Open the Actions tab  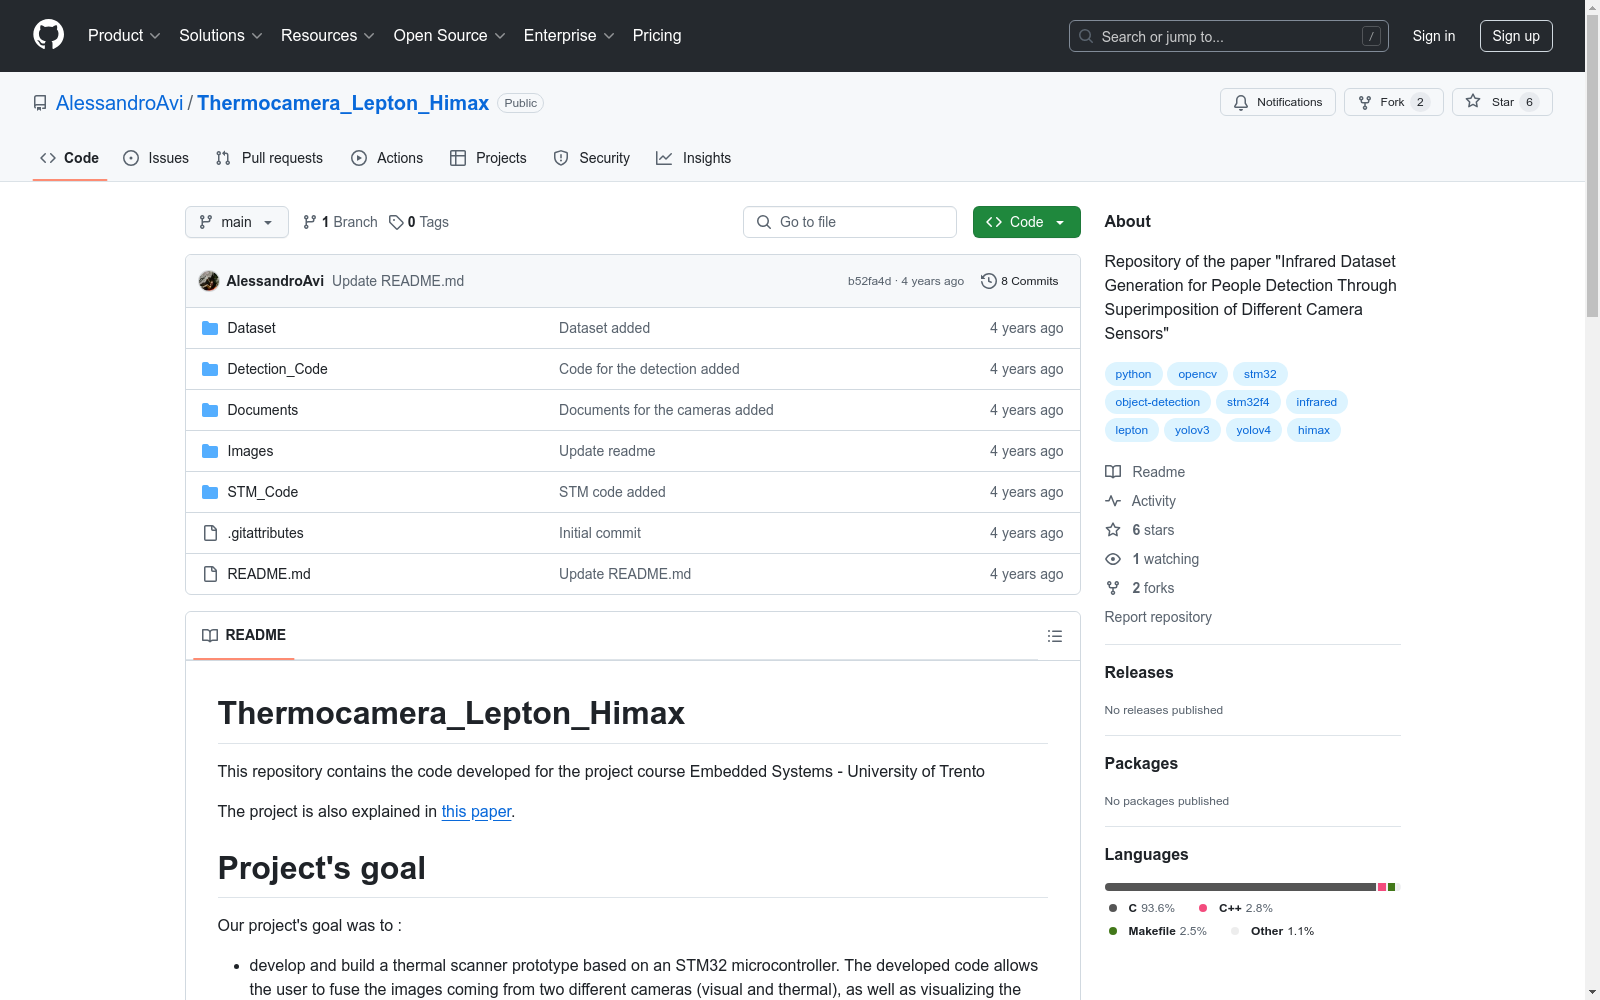(x=387, y=158)
